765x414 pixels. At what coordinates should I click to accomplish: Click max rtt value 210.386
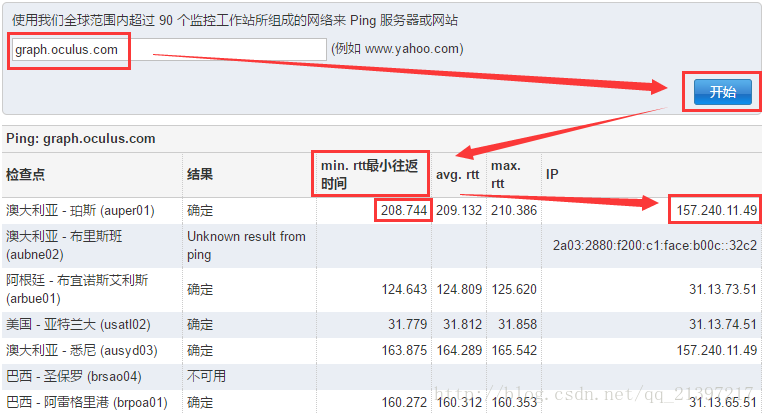coord(514,210)
